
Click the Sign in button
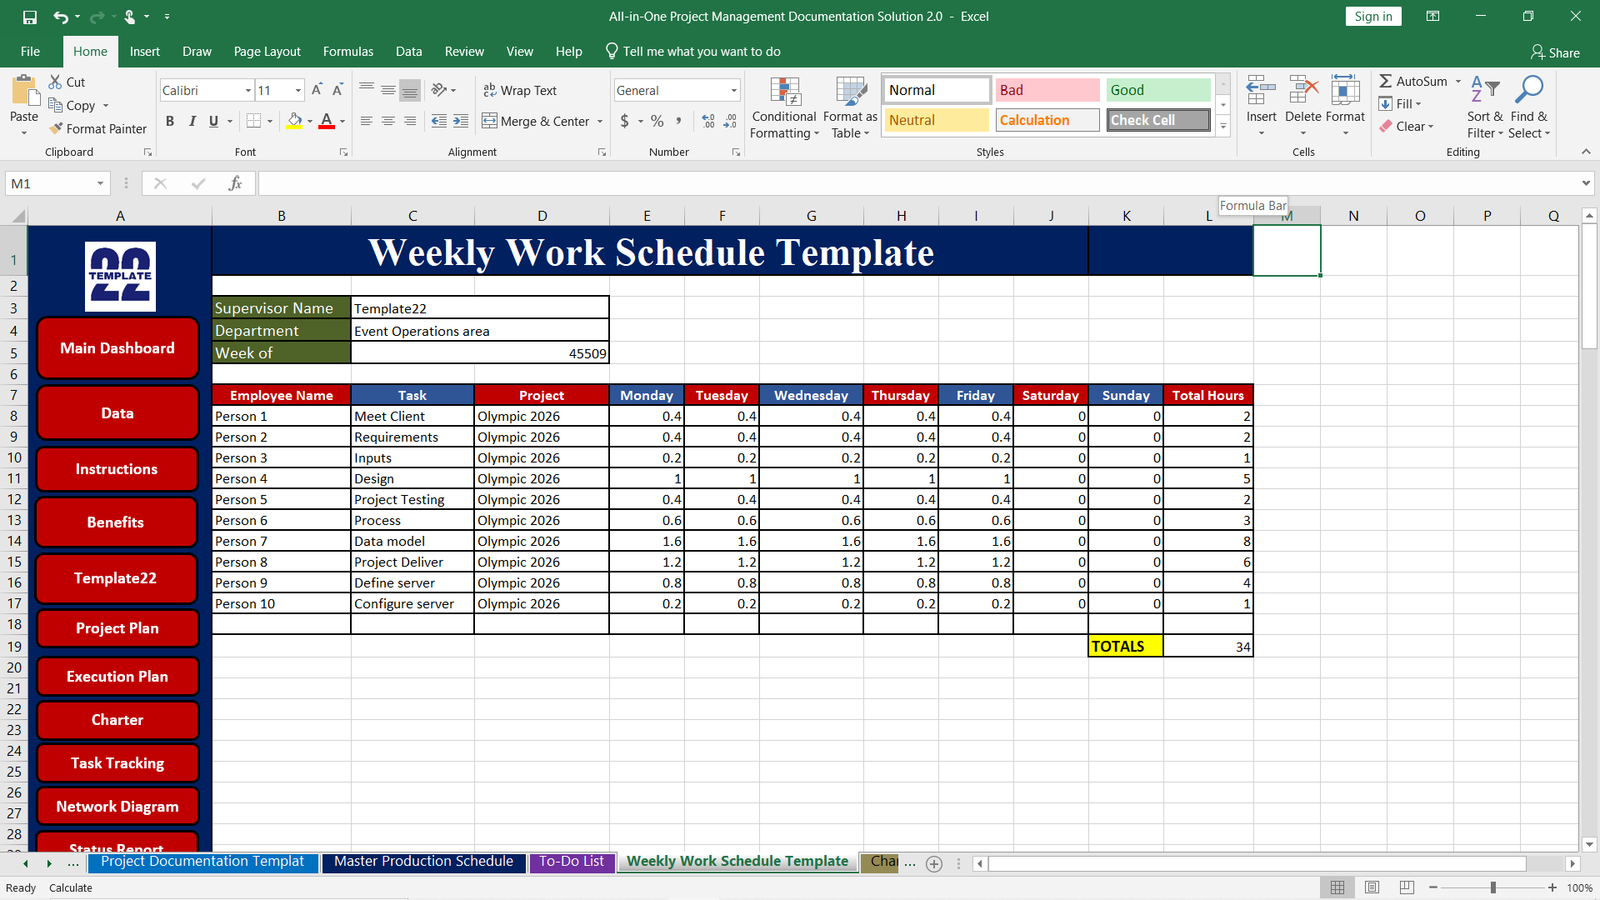tap(1373, 16)
